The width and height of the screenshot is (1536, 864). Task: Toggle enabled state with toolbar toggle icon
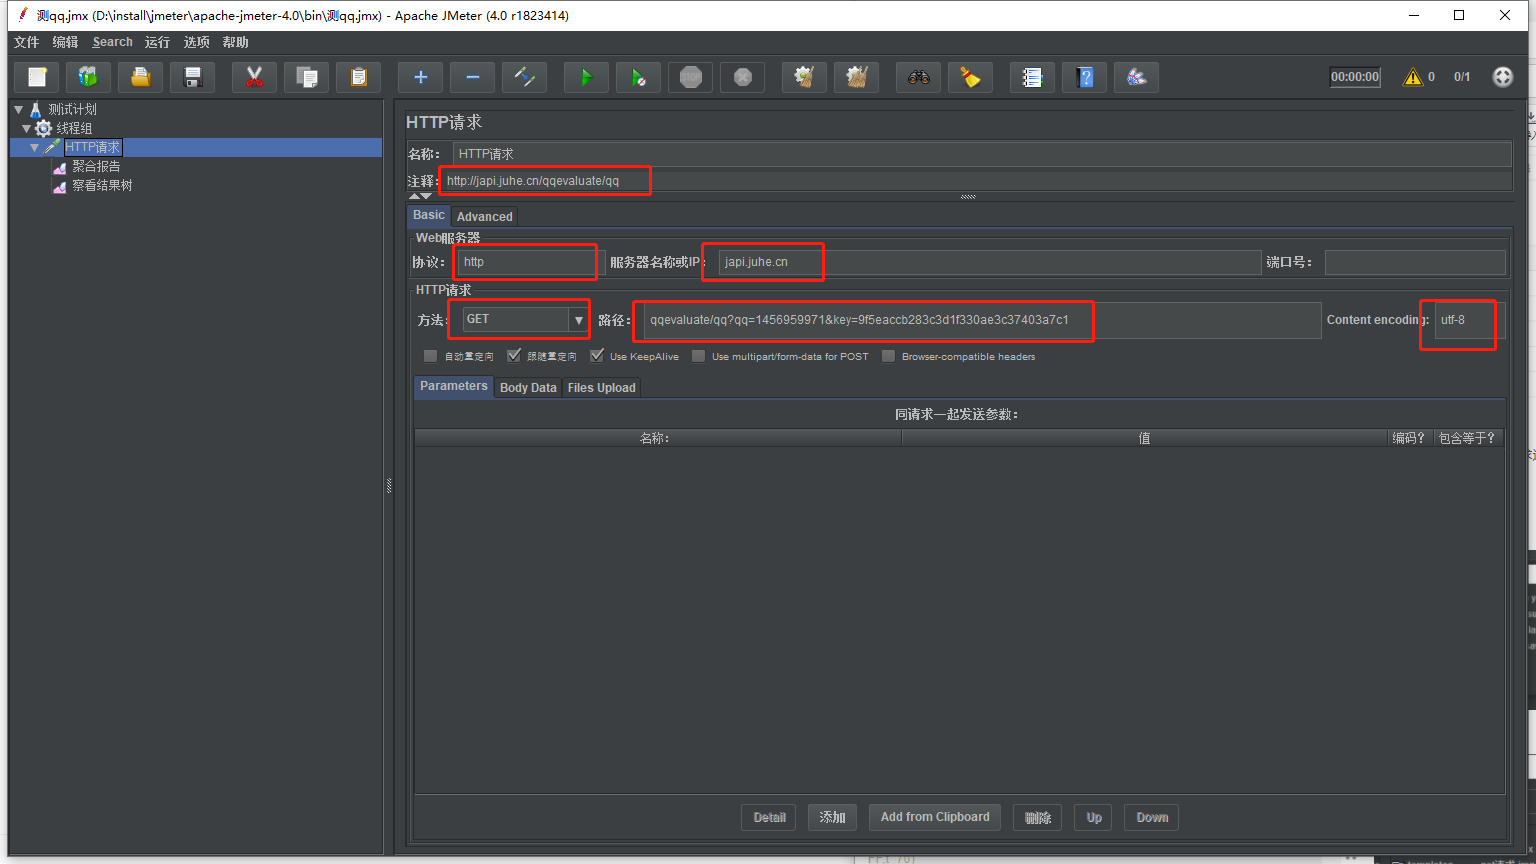pyautogui.click(x=525, y=77)
